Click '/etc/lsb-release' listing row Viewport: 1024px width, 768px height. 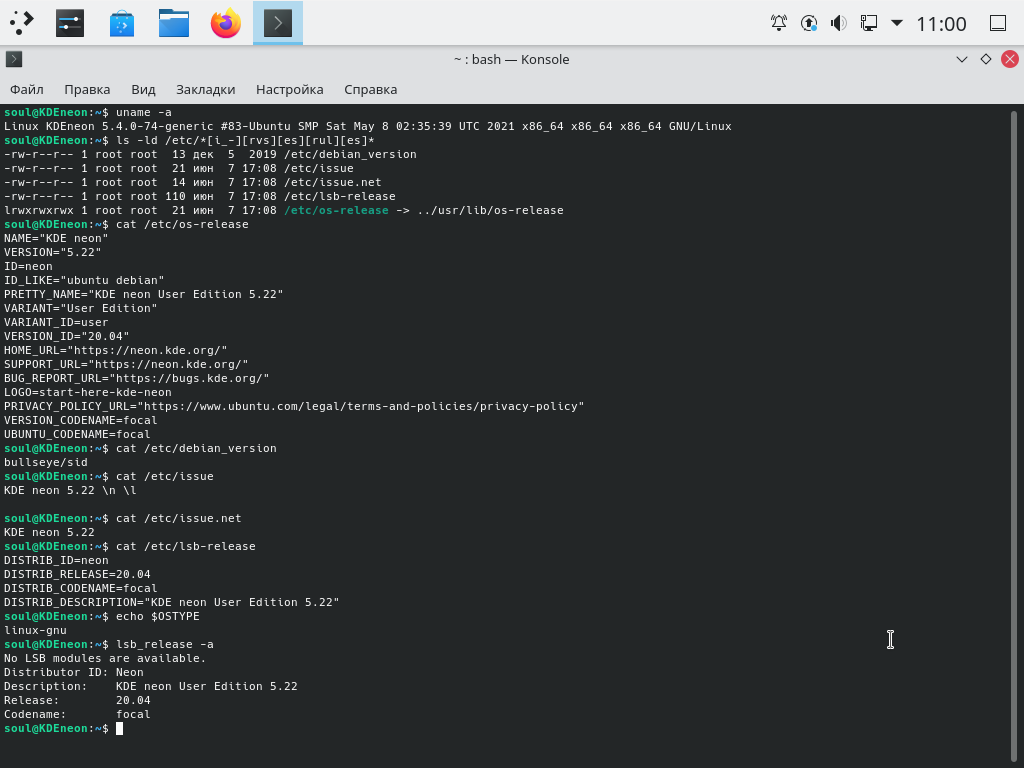pos(200,197)
